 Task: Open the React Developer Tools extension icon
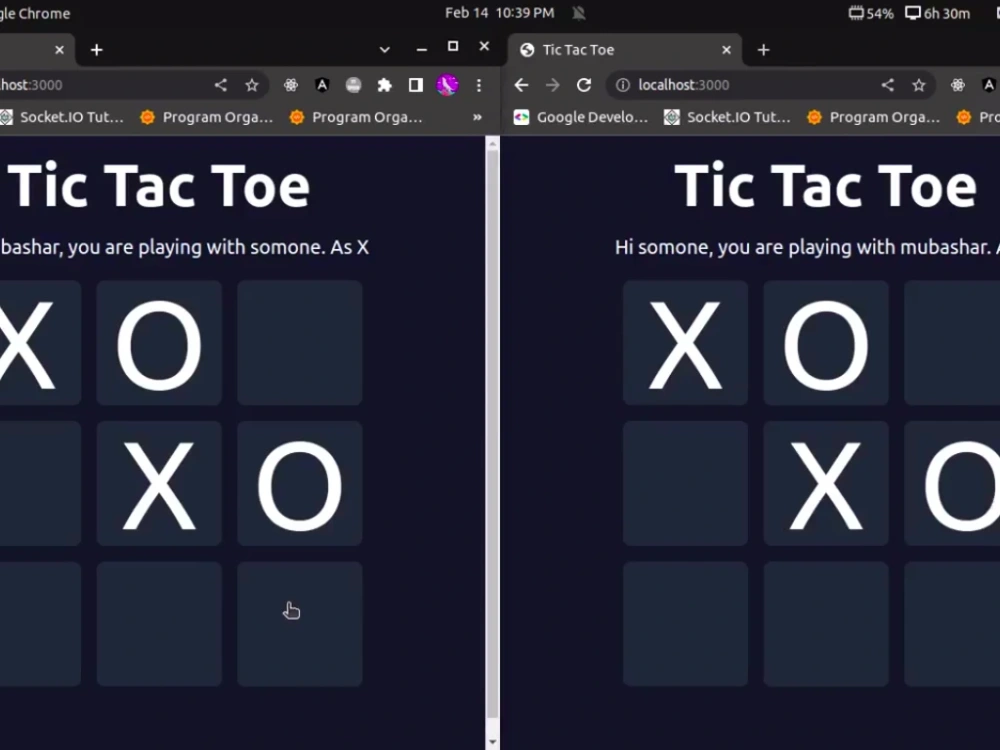click(291, 85)
